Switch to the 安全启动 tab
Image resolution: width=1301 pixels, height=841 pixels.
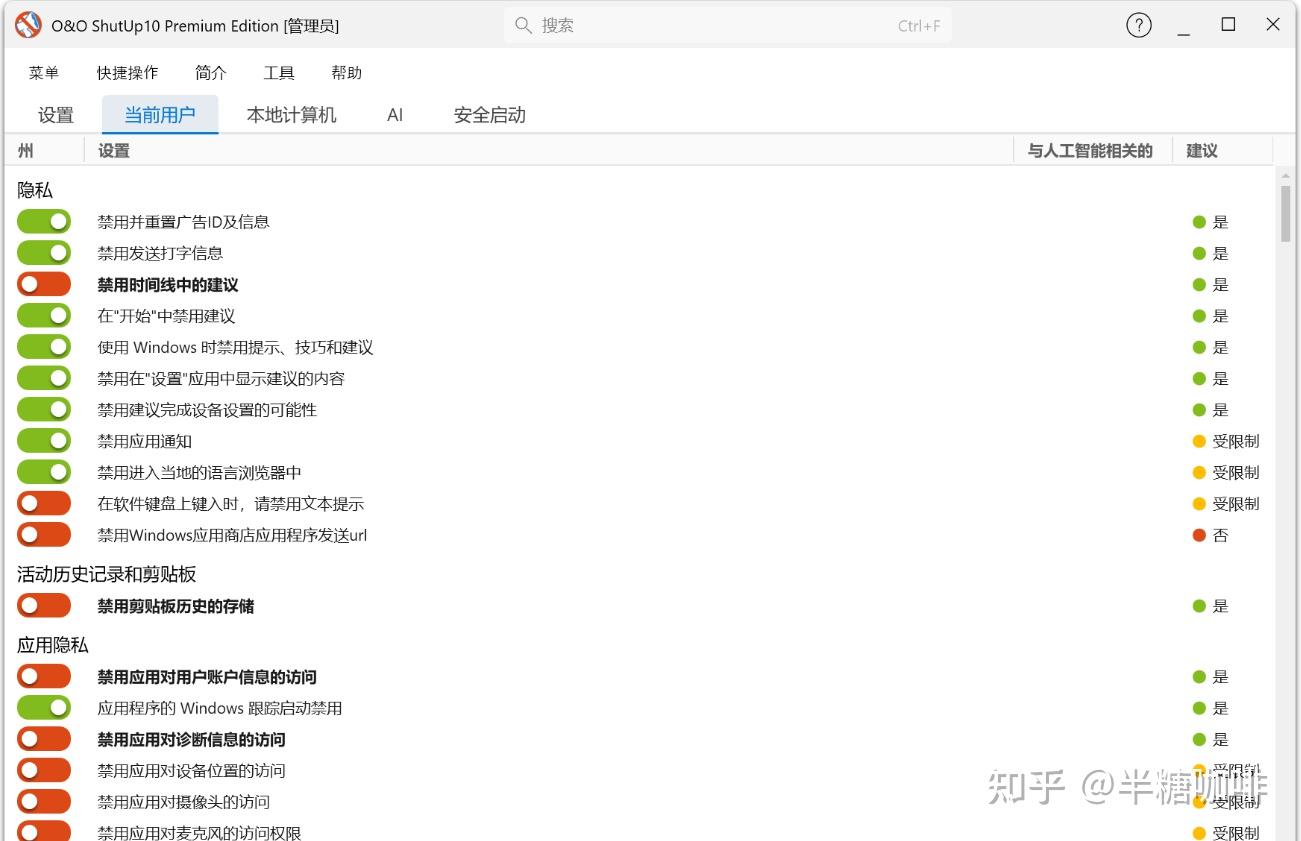pos(490,115)
